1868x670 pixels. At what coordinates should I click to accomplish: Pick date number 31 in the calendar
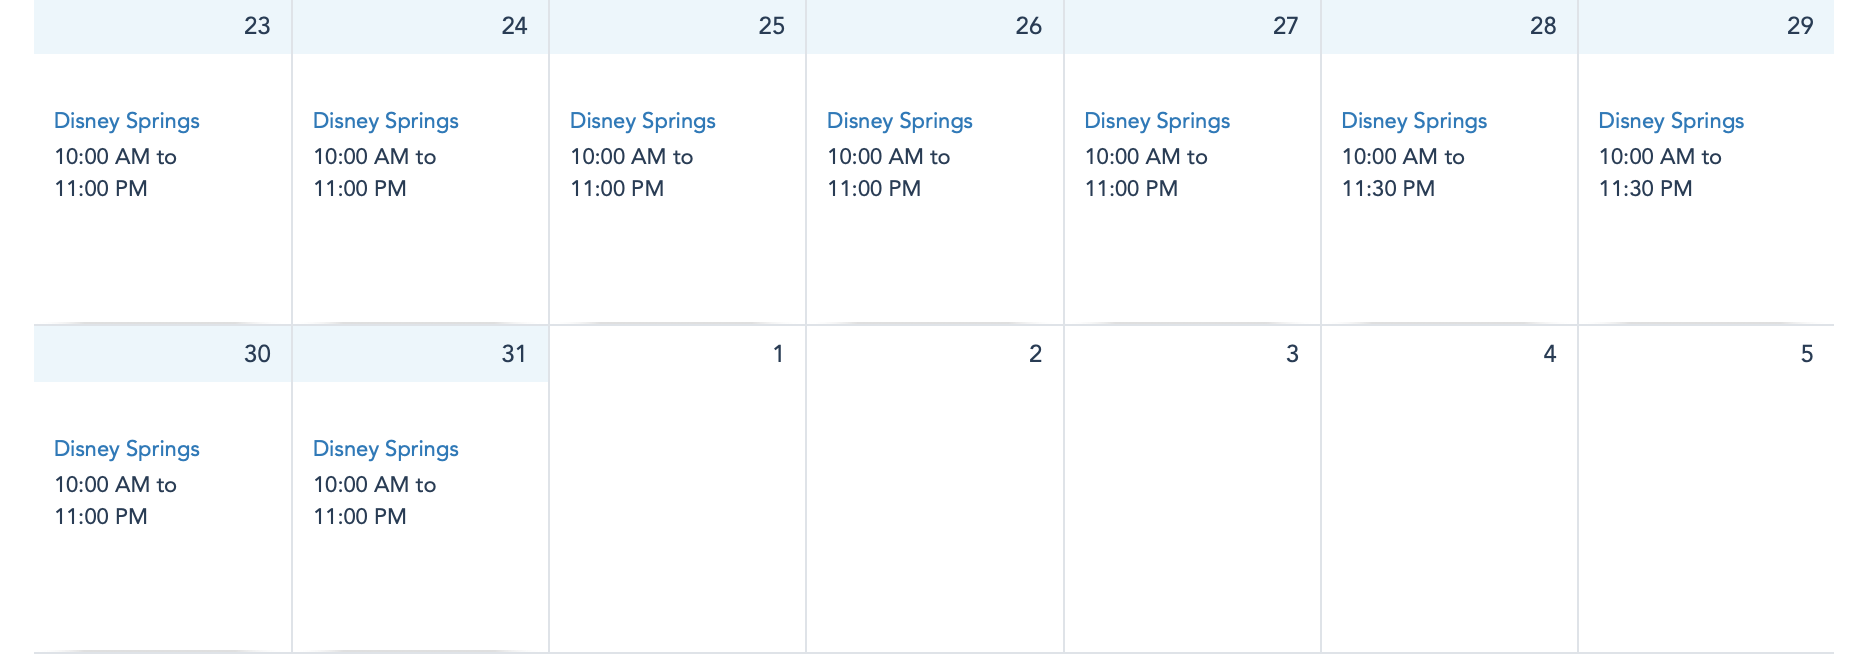coord(514,354)
